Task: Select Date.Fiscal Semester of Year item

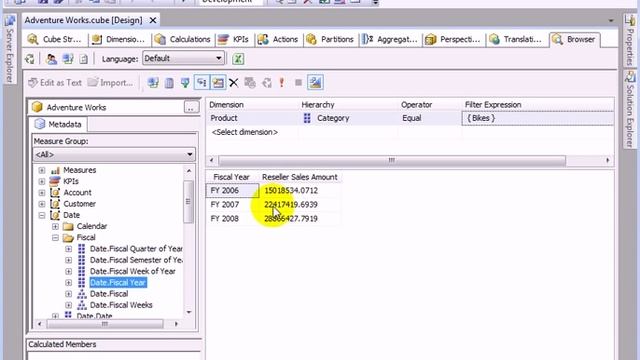Action: [x=136, y=260]
